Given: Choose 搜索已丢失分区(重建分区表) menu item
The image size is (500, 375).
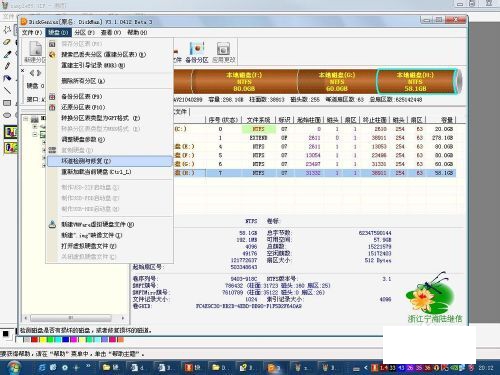Looking at the screenshot, I should click(109, 54).
